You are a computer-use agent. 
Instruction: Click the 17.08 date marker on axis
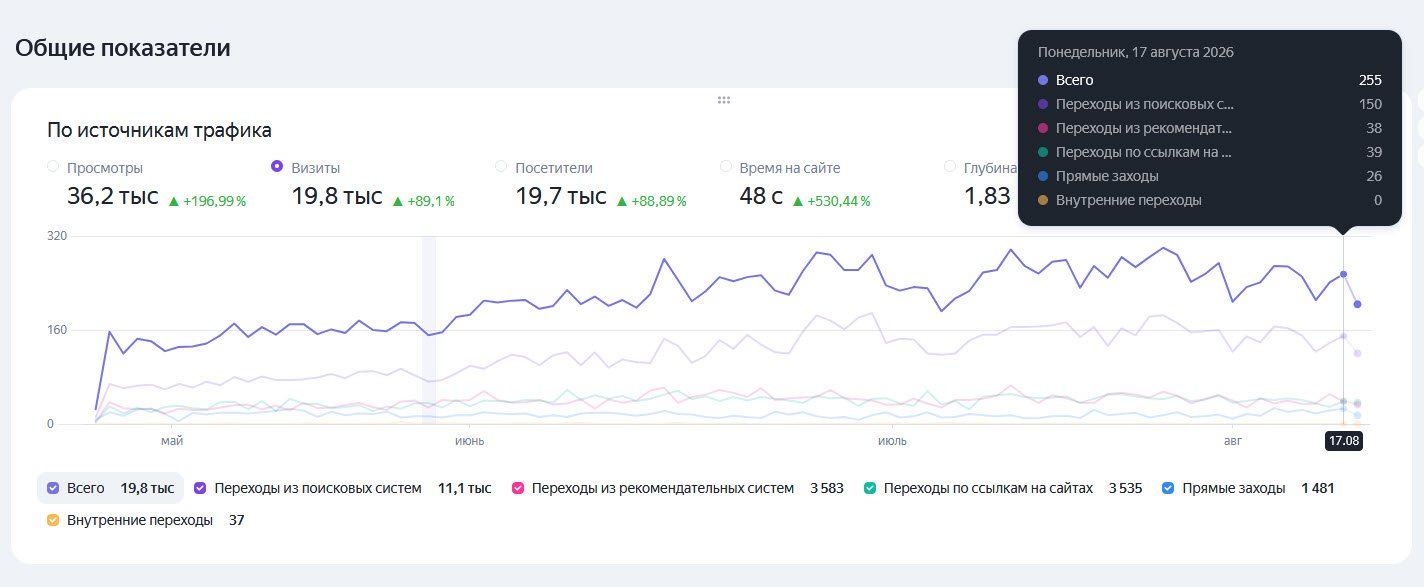click(1343, 440)
